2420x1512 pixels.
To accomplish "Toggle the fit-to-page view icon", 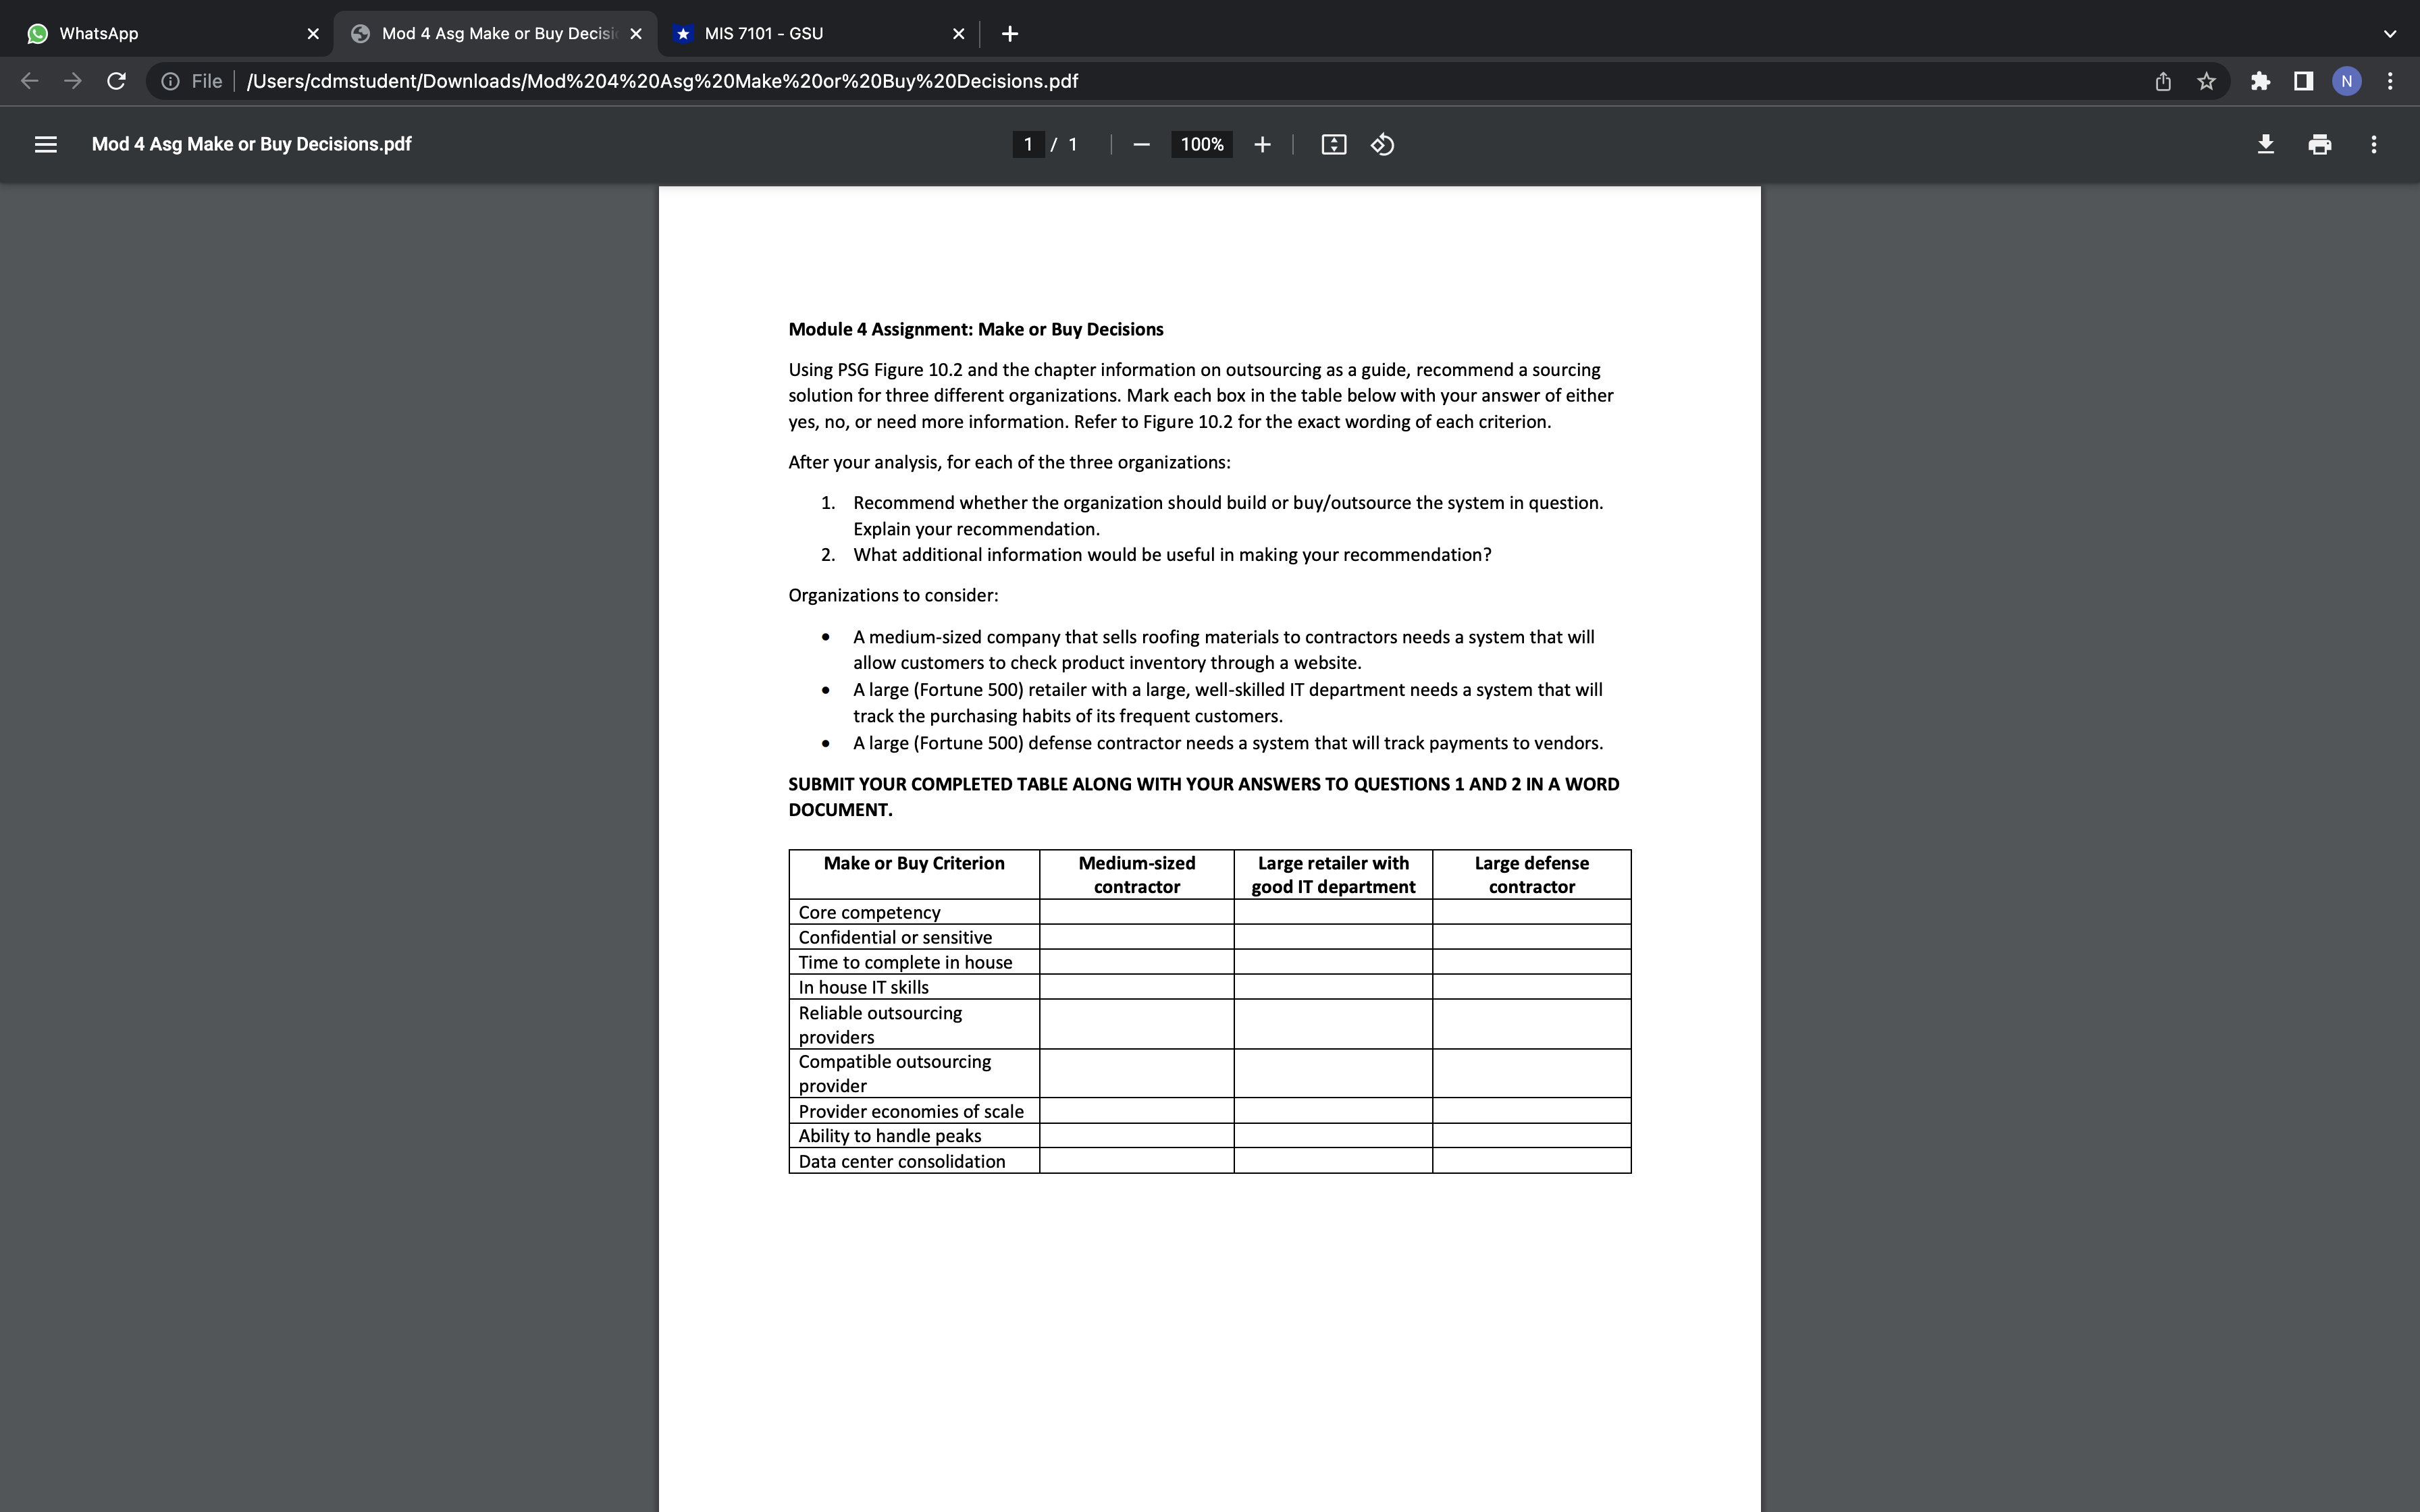I will tap(1331, 144).
